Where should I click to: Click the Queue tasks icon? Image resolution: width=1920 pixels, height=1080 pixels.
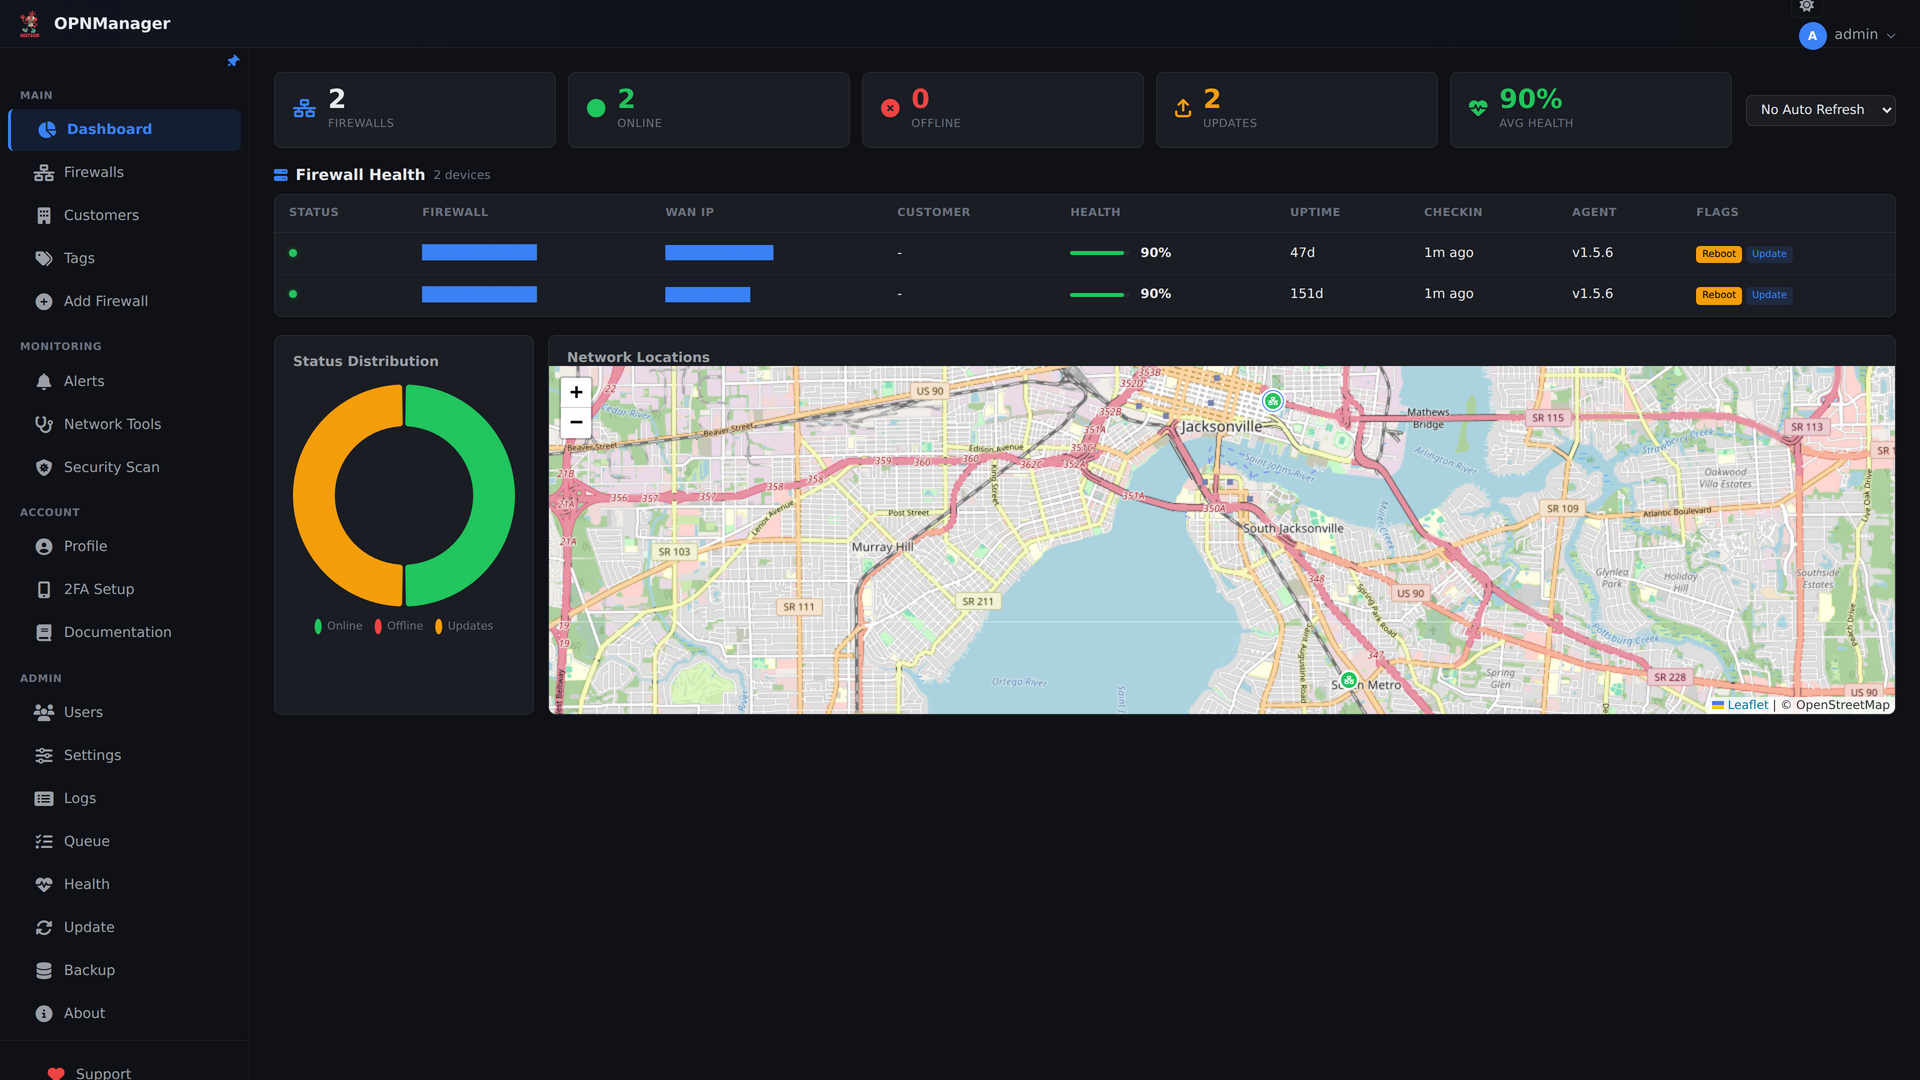pyautogui.click(x=44, y=842)
